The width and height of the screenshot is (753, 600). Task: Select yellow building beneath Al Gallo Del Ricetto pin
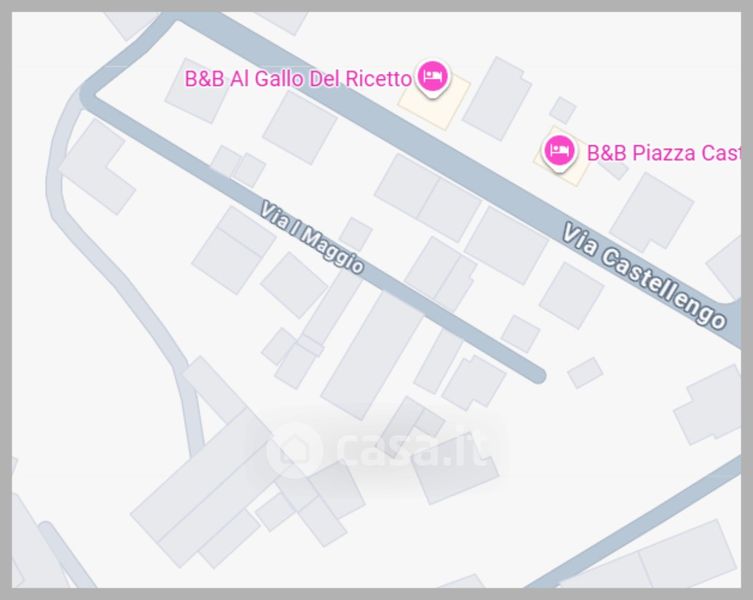434,101
